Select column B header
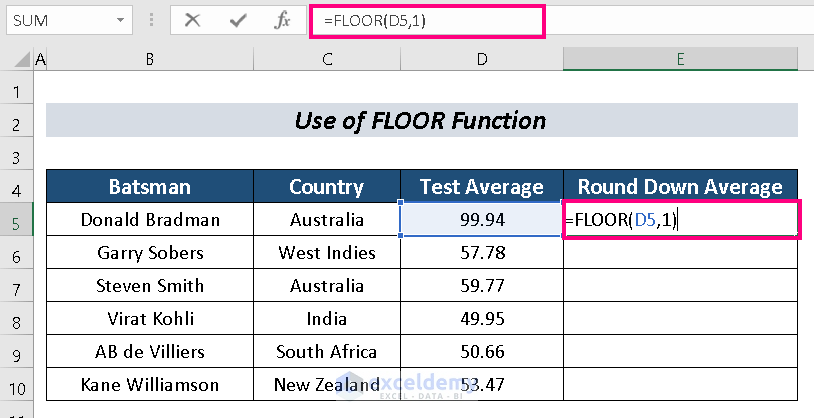Image resolution: width=814 pixels, height=418 pixels. pyautogui.click(x=149, y=60)
